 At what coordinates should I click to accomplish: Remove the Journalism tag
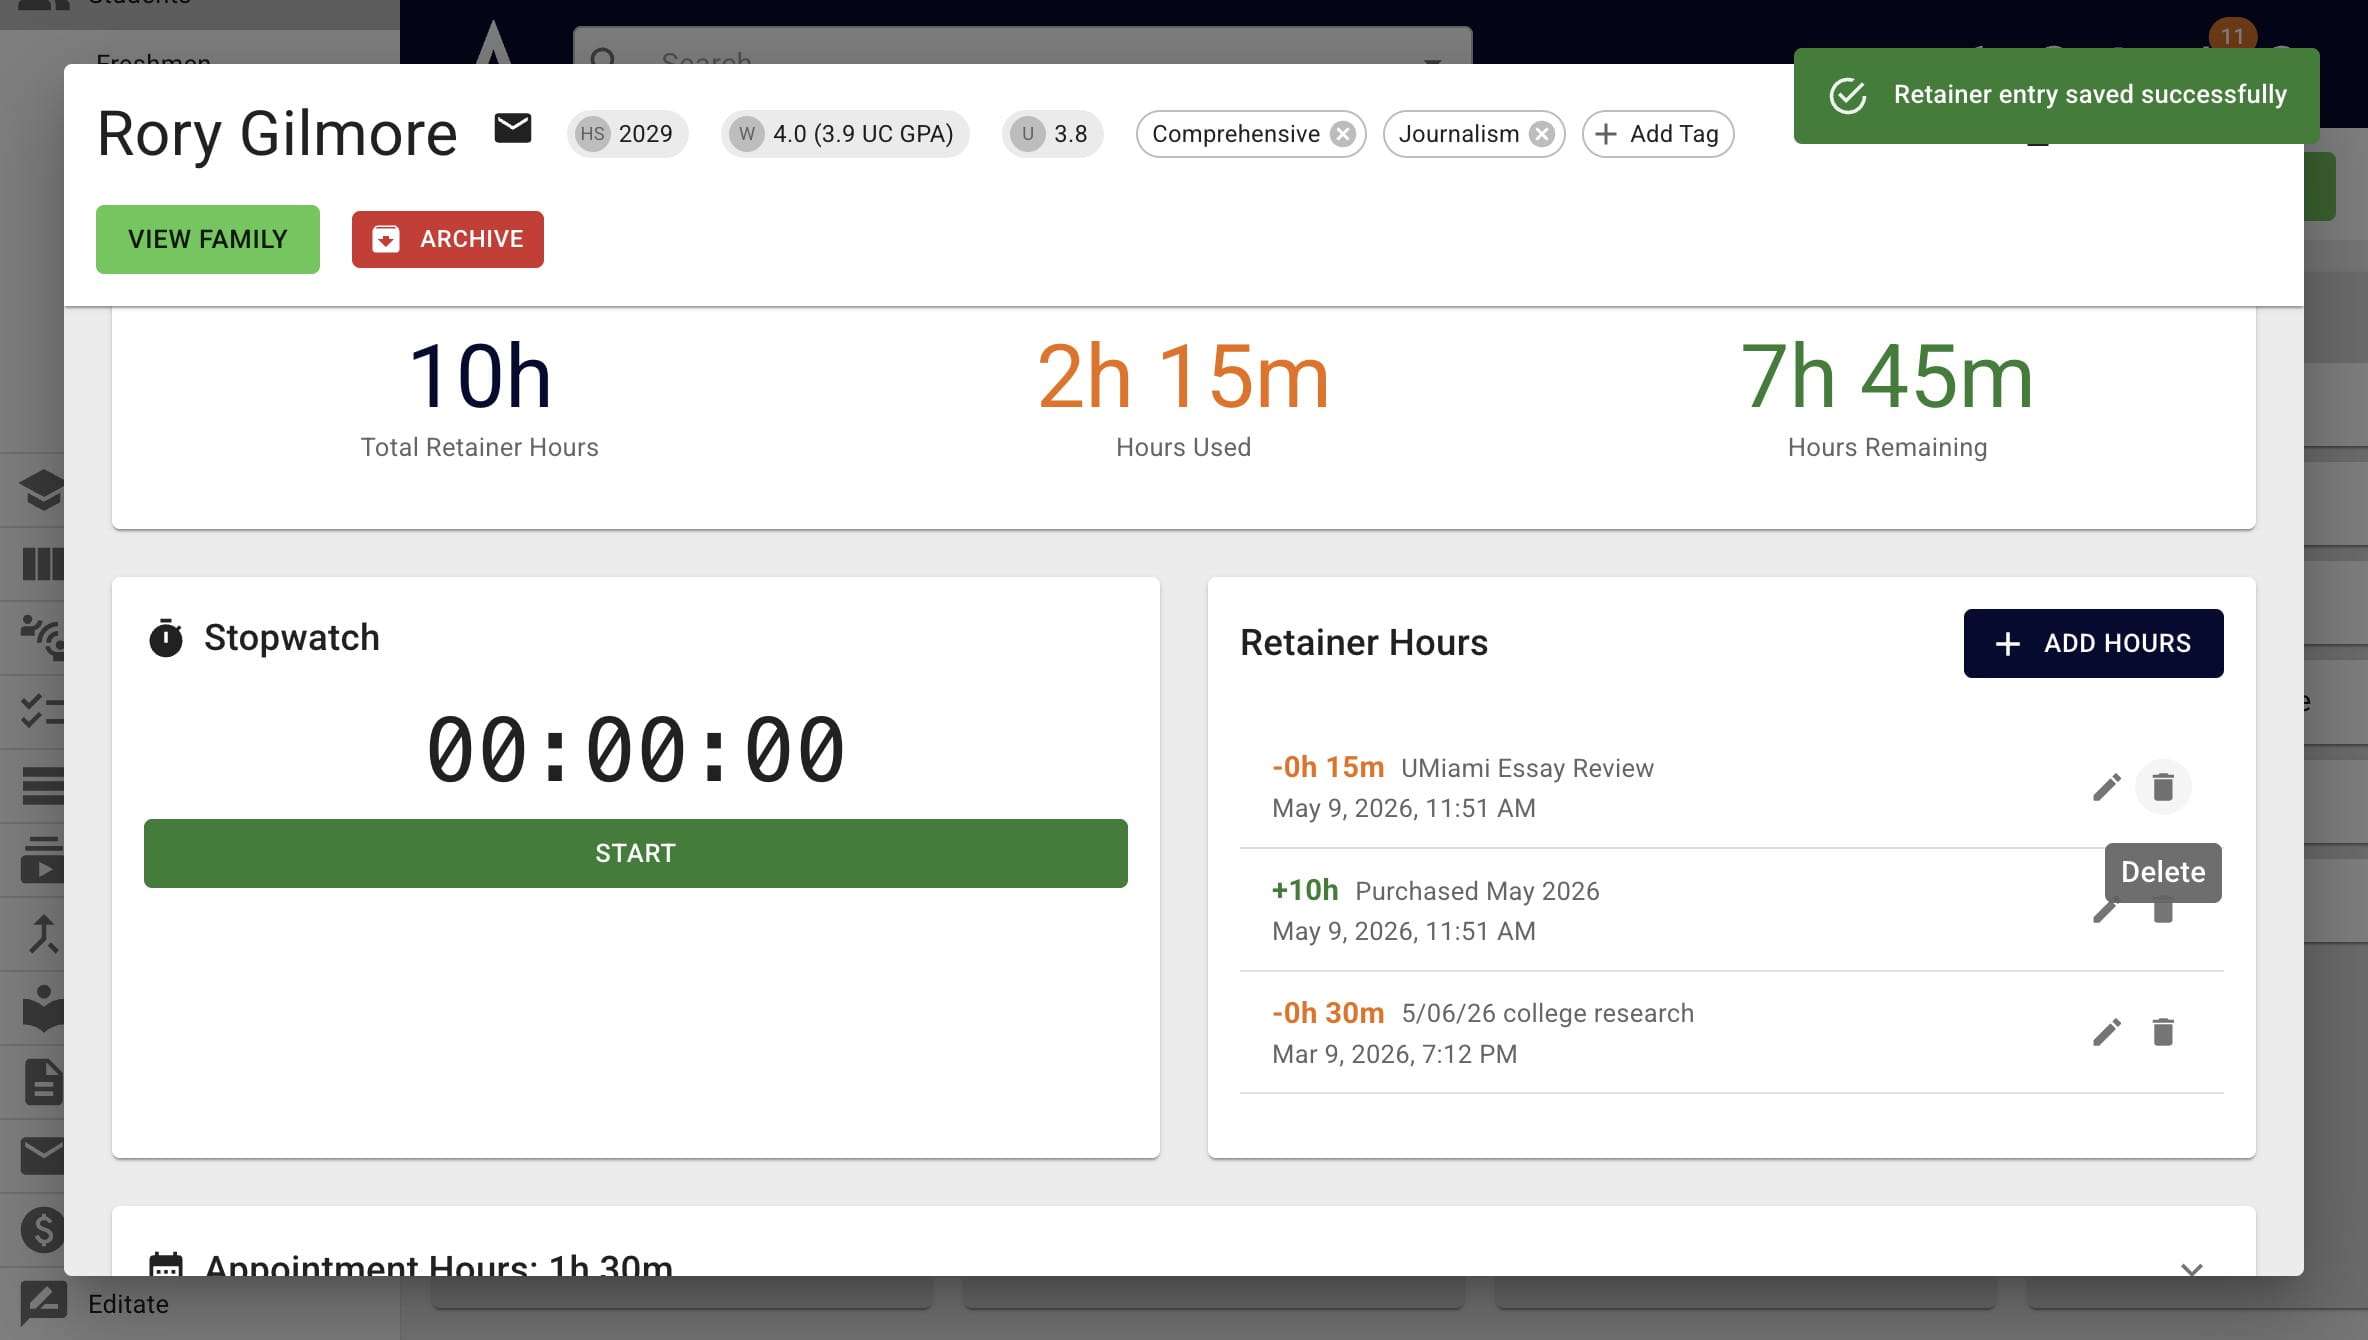coord(1542,134)
